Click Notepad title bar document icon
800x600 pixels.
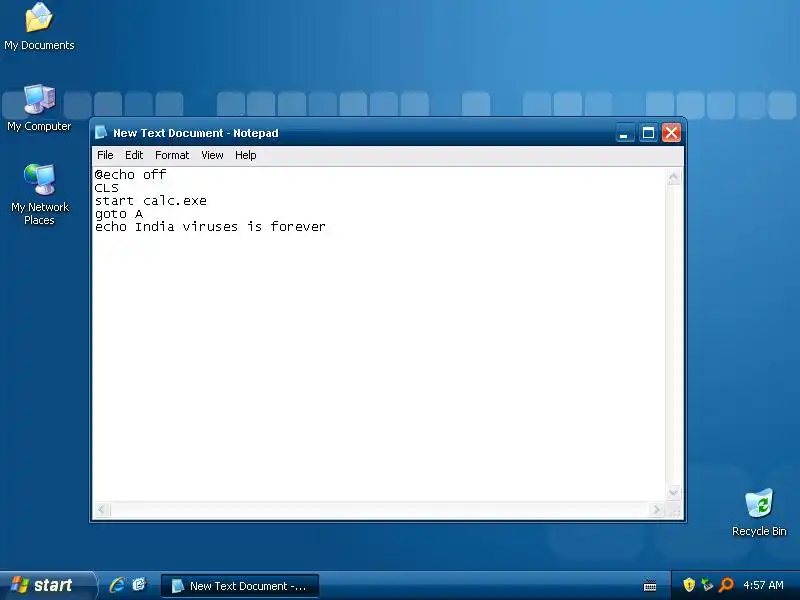pos(101,133)
